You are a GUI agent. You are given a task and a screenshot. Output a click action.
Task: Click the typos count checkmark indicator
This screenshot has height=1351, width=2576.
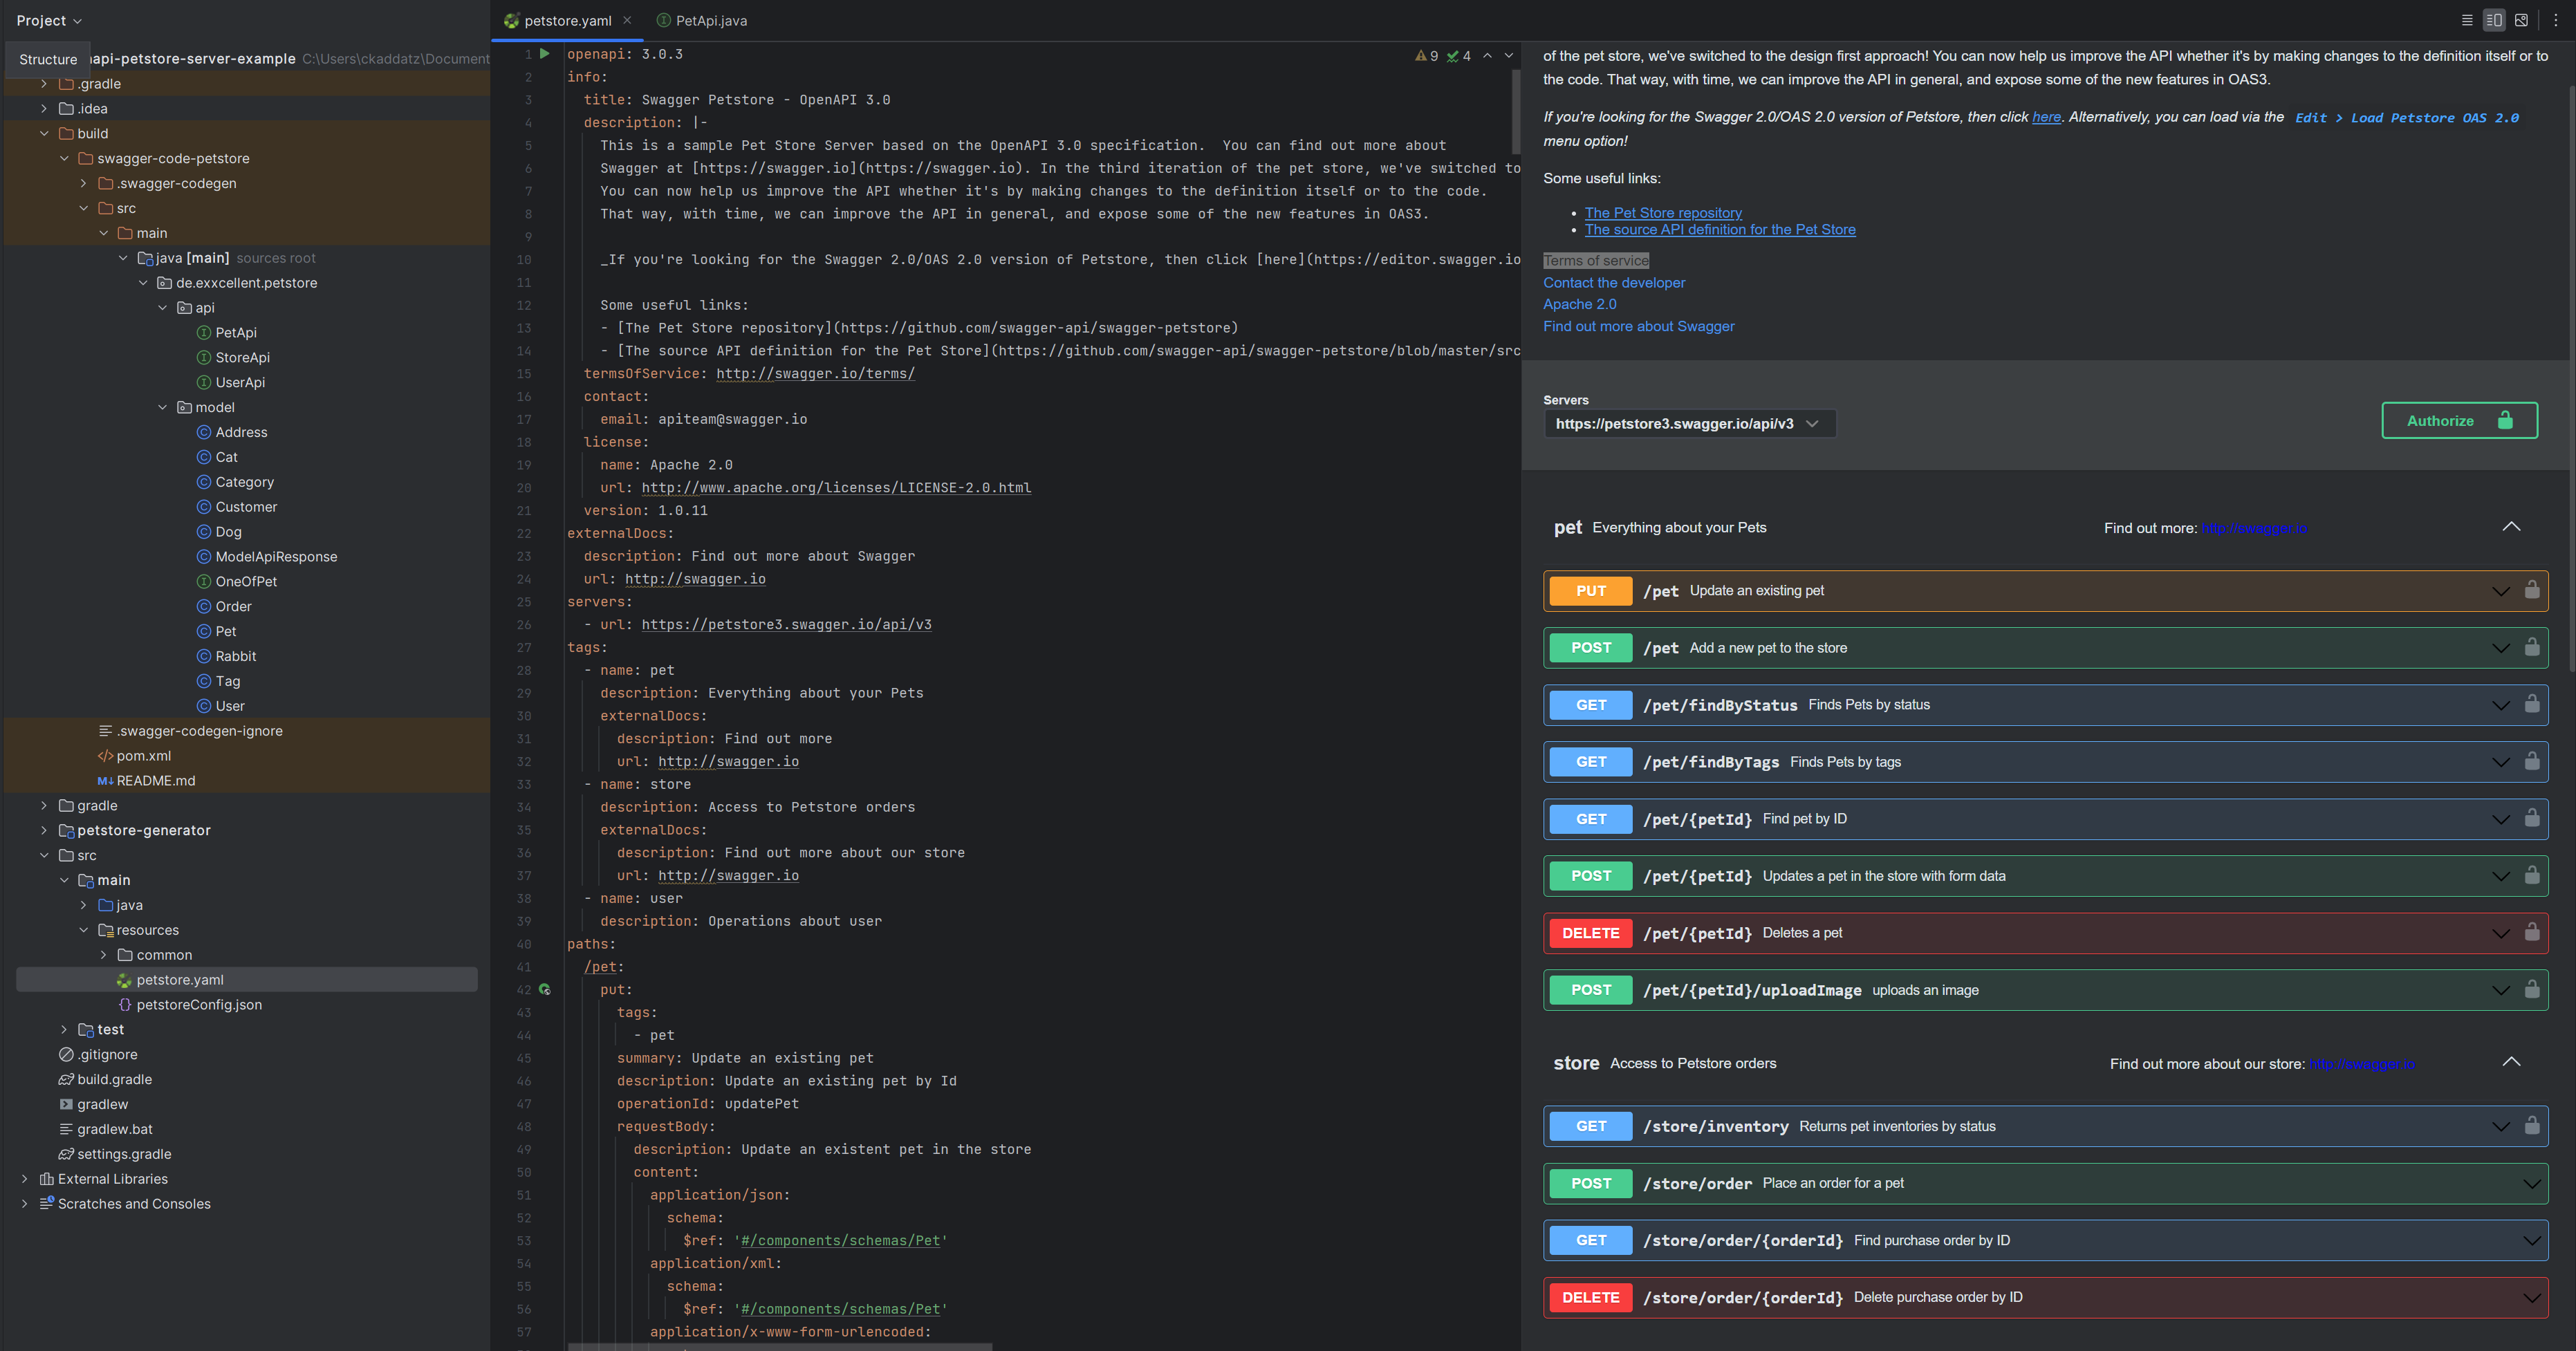[1459, 56]
